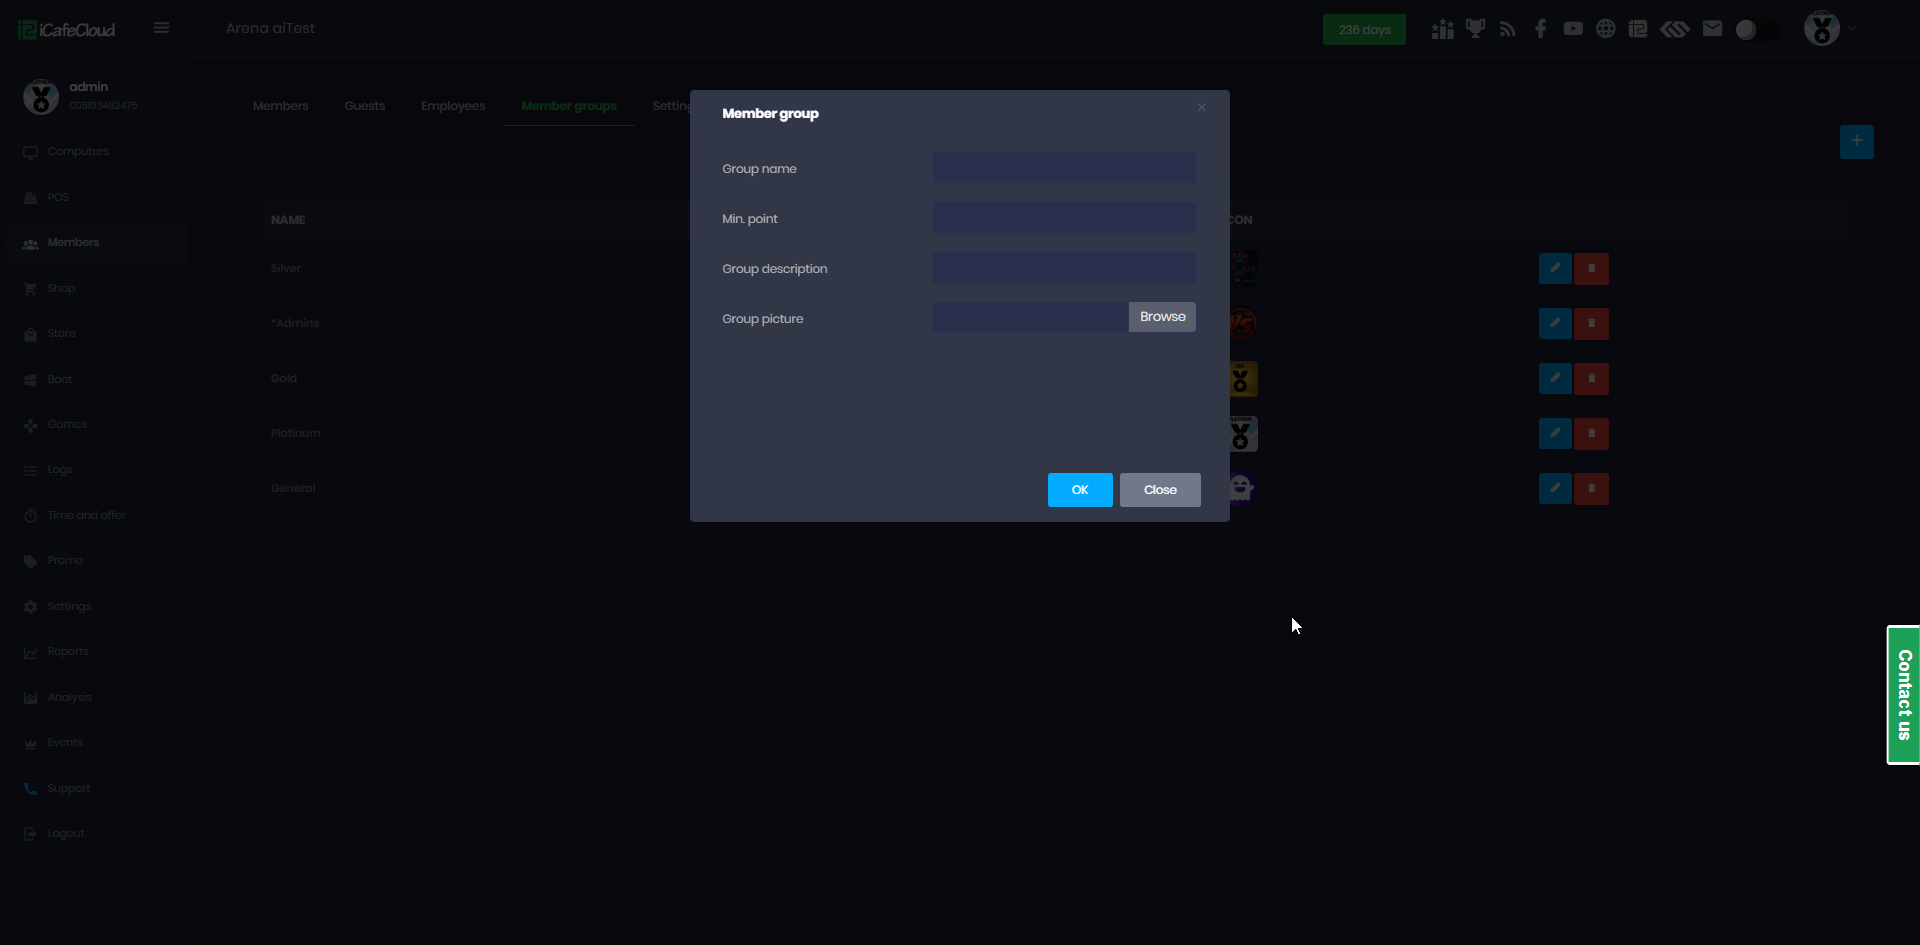1920x945 pixels.
Task: Edit the Platinum group with the pencil icon
Action: [1555, 434]
